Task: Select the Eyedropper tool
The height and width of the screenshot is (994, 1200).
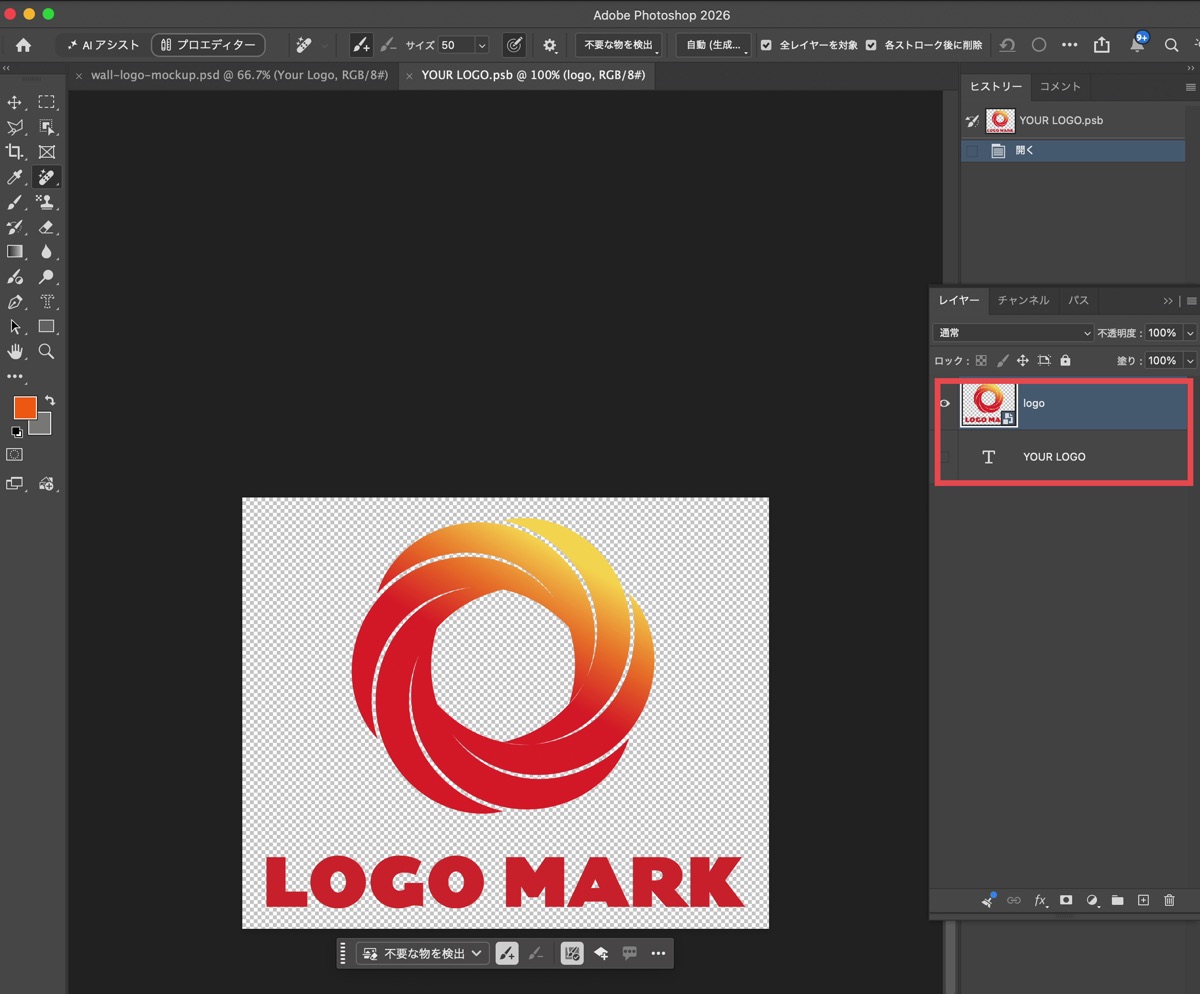Action: click(15, 177)
